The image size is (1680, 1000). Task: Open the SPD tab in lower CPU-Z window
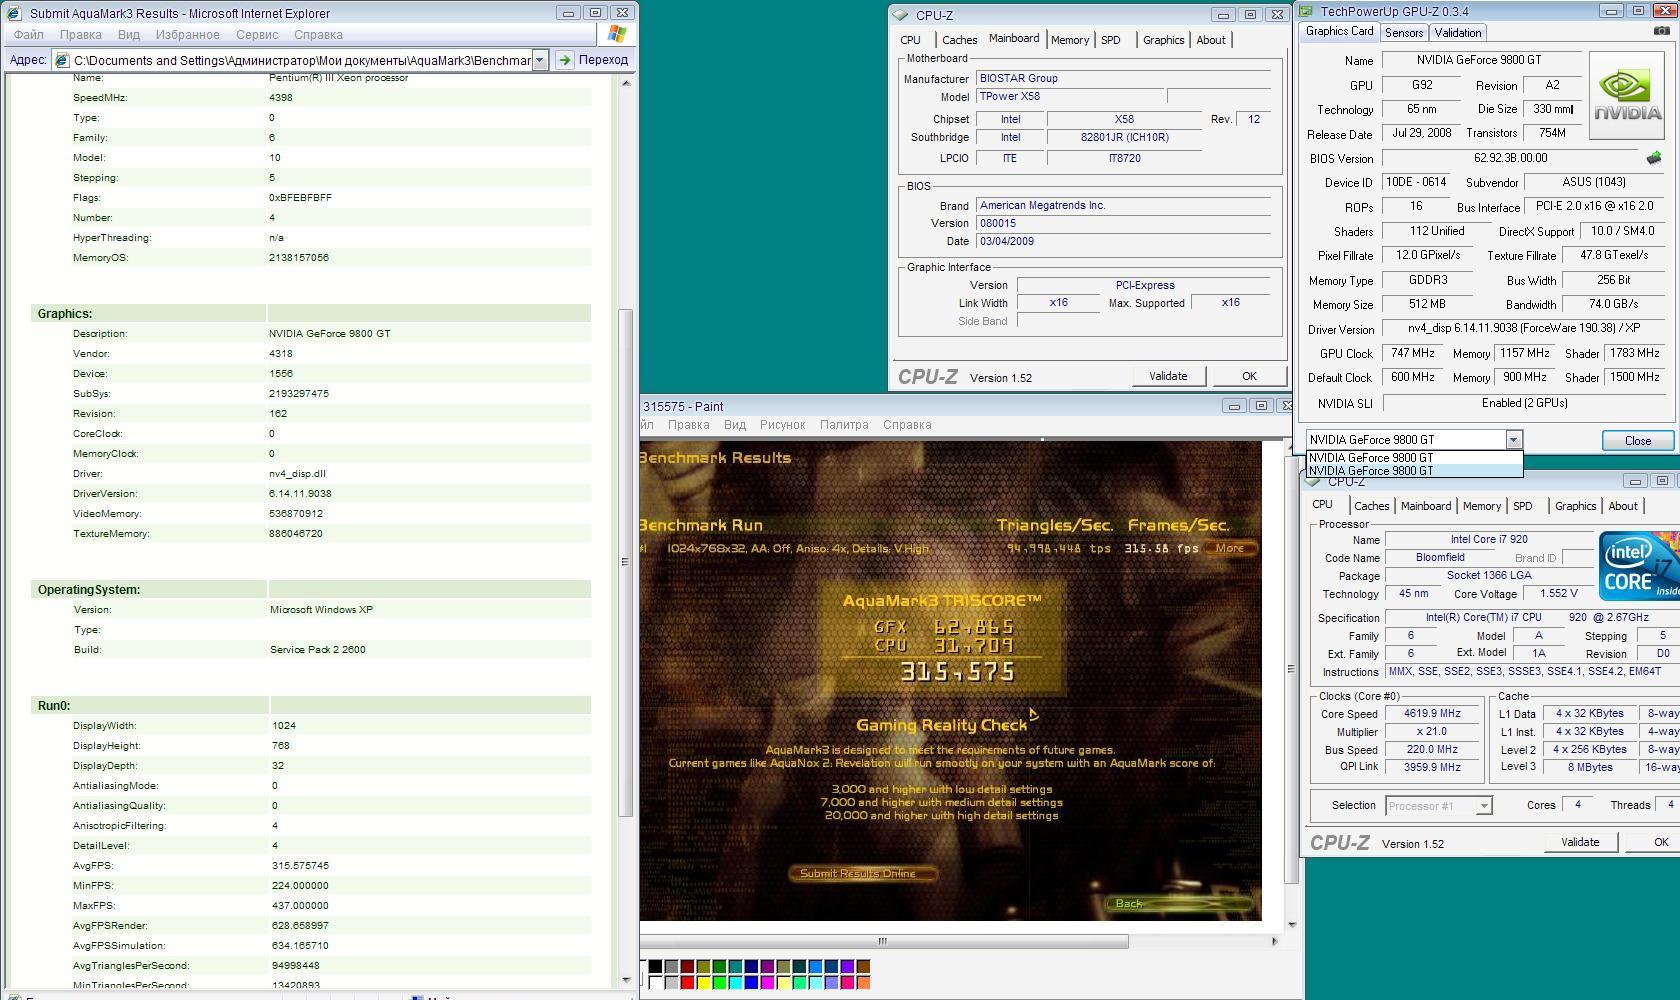coord(1523,506)
